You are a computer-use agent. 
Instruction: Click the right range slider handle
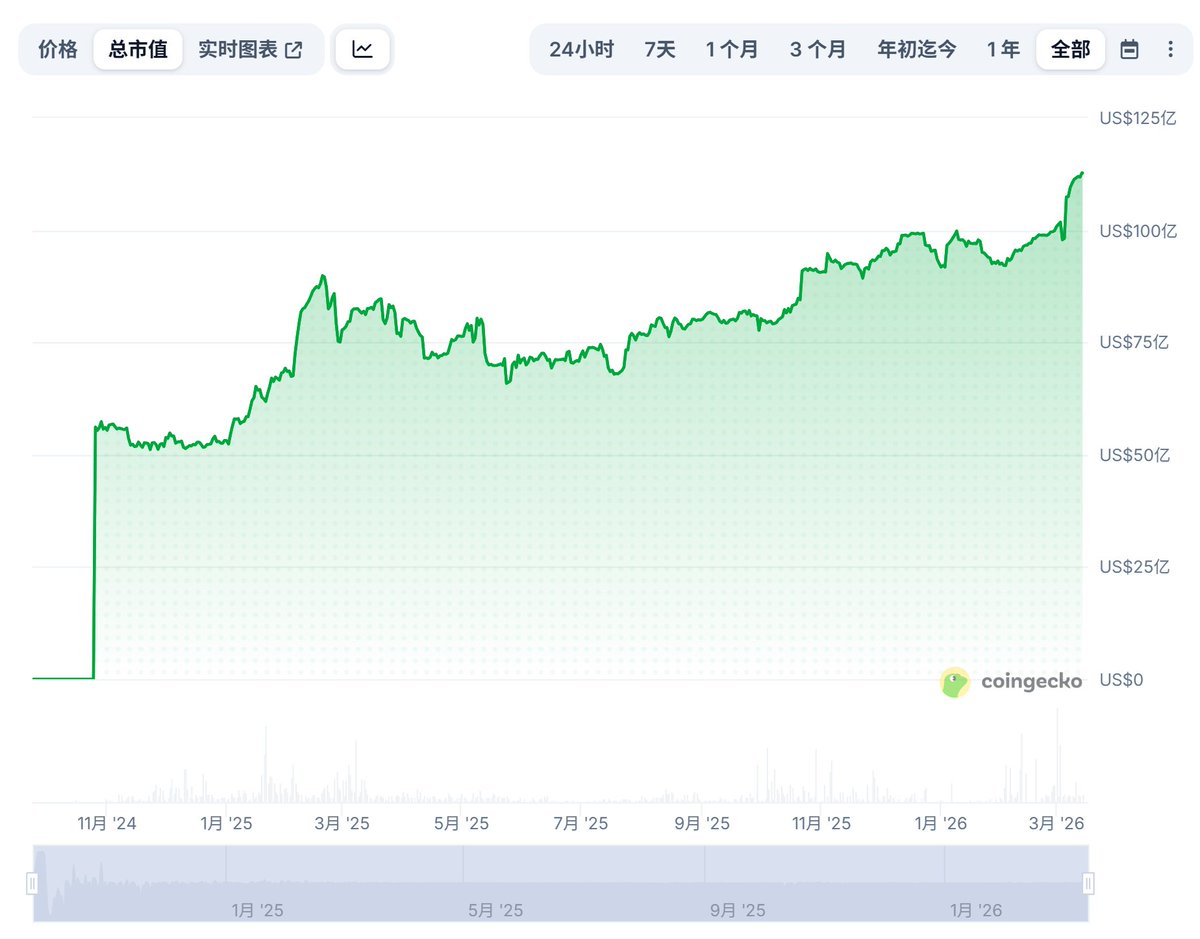1088,883
